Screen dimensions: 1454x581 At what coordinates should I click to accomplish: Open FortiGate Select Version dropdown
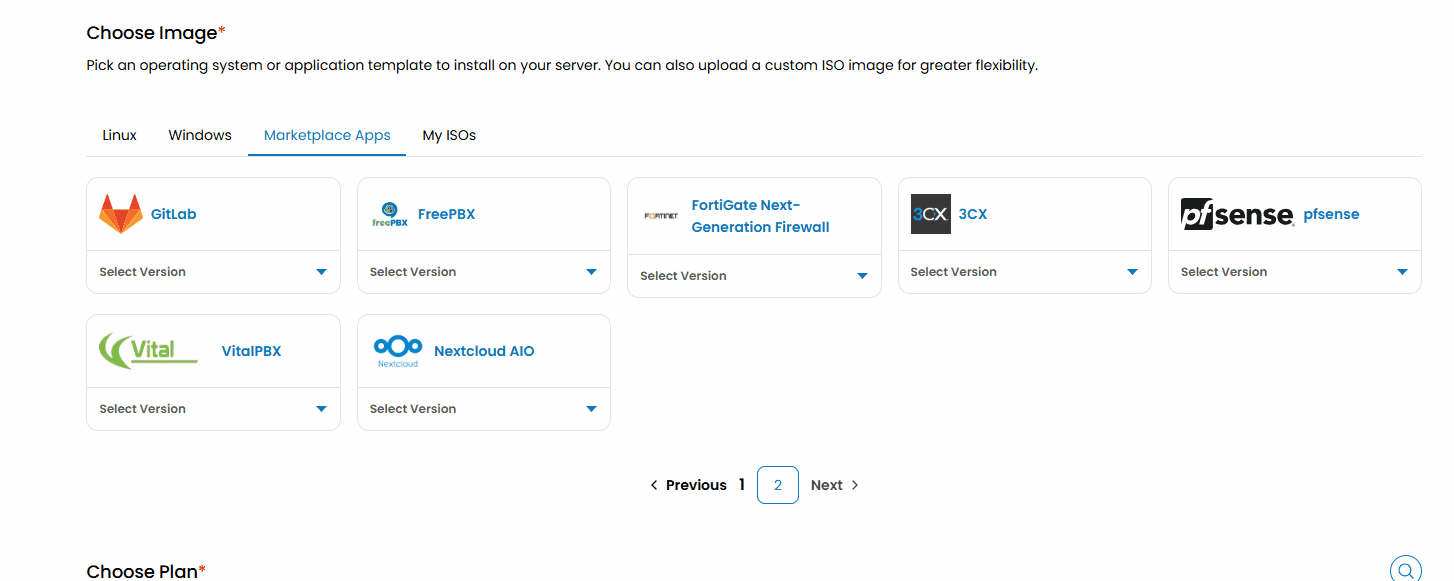click(x=754, y=276)
